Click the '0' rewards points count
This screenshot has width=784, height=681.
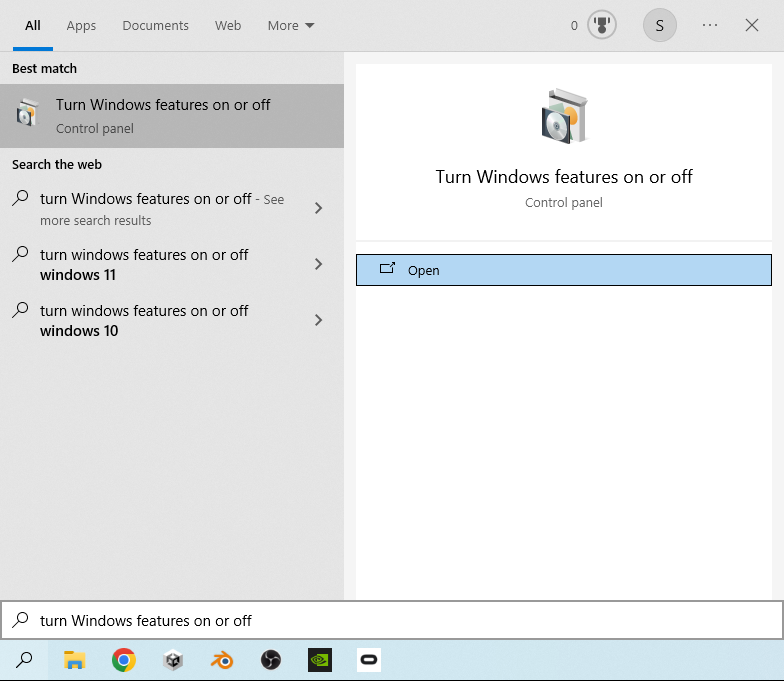pyautogui.click(x=574, y=26)
